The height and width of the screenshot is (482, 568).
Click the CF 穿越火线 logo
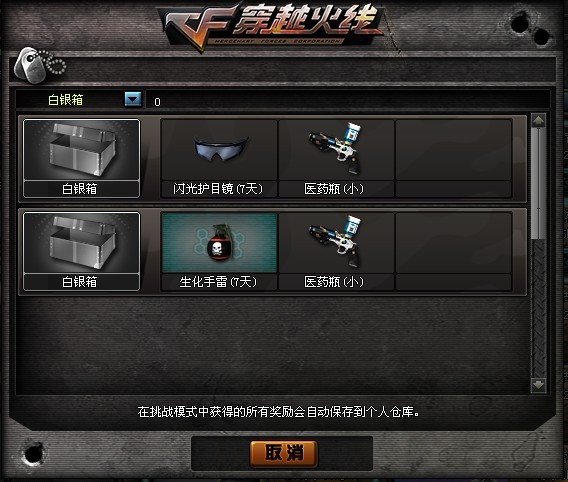pos(271,28)
